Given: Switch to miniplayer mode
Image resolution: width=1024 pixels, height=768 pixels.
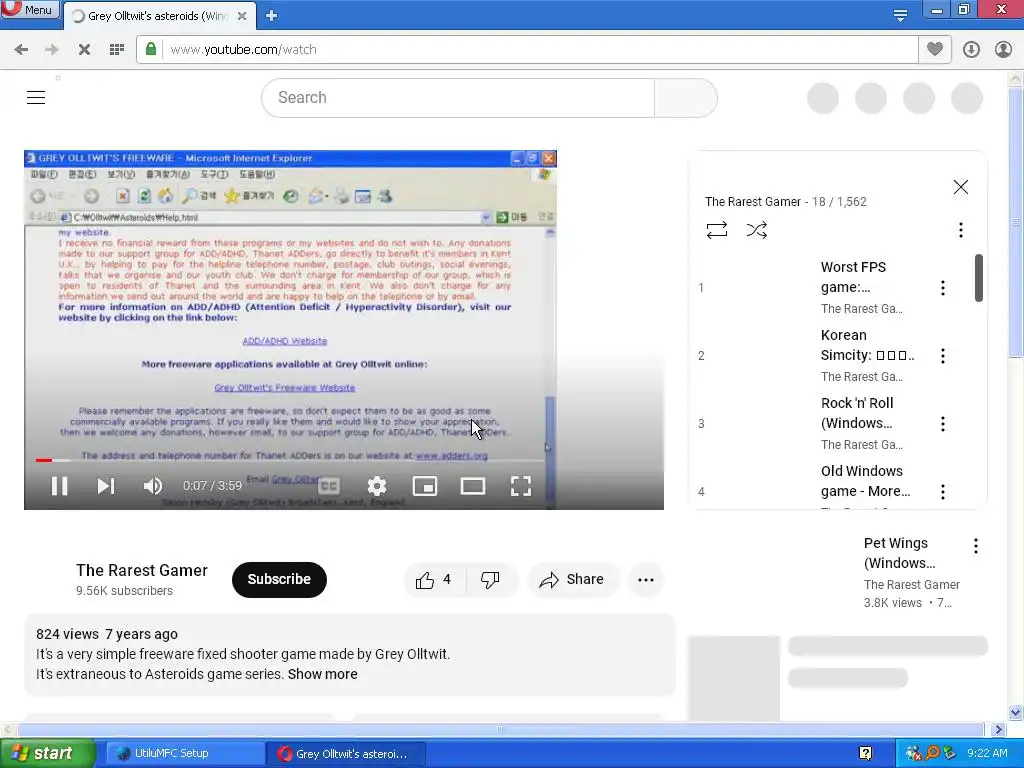Looking at the screenshot, I should point(425,486).
